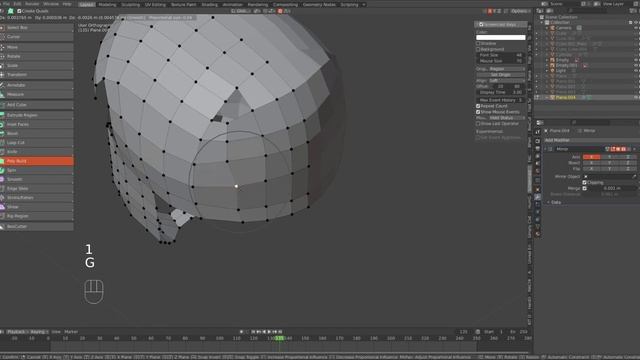Open the Add Modifier dropdown

point(591,140)
